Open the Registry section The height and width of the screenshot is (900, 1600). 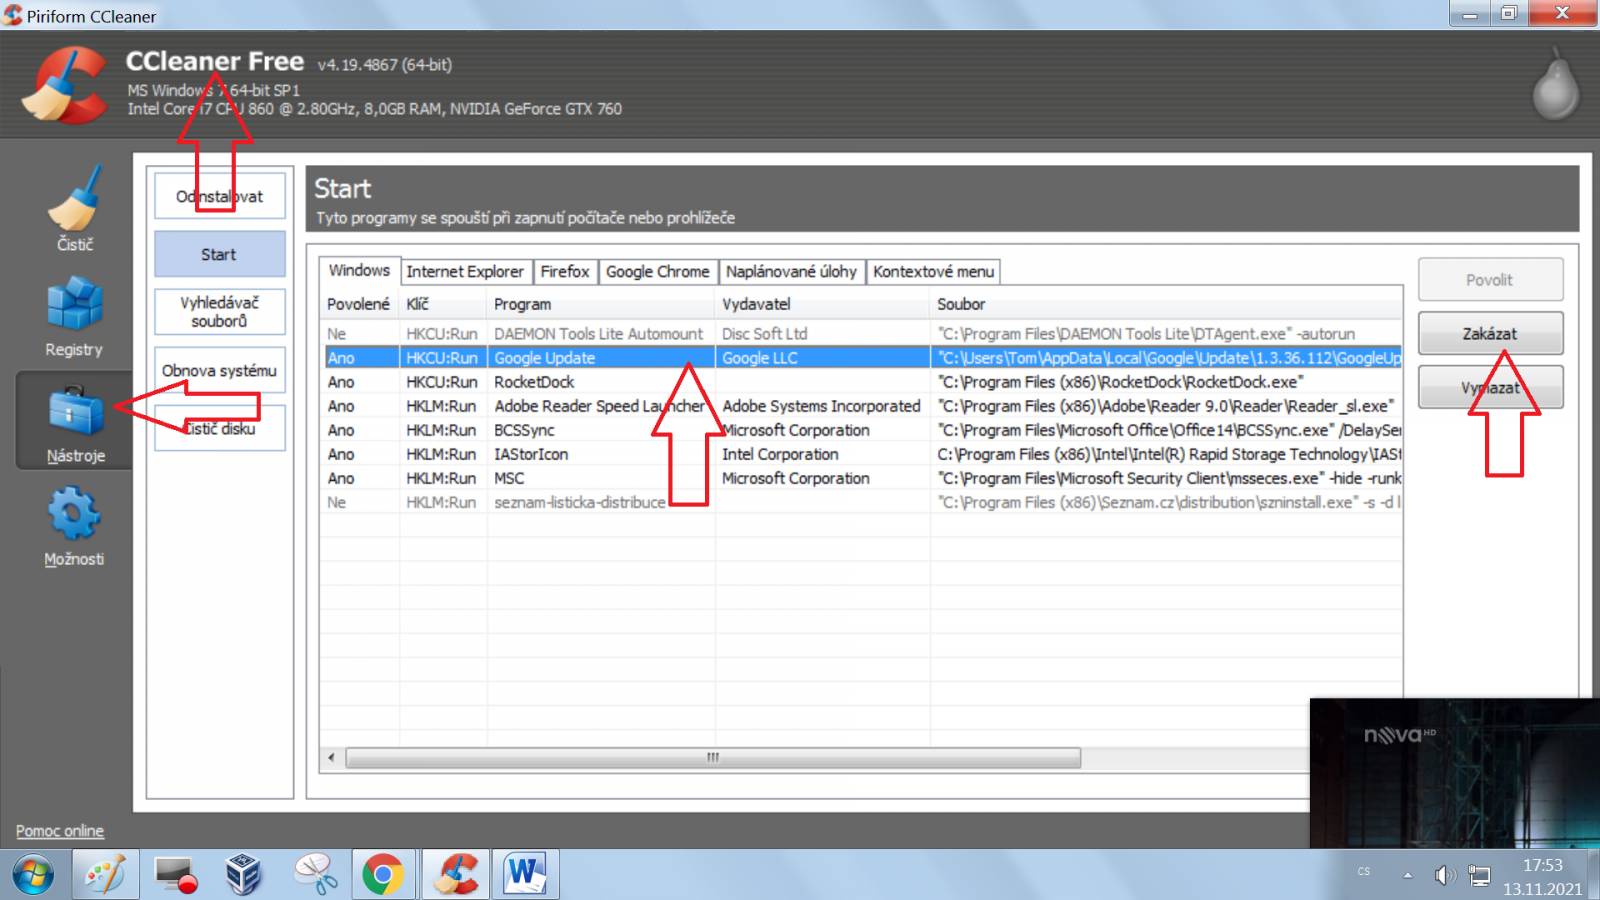tap(74, 316)
